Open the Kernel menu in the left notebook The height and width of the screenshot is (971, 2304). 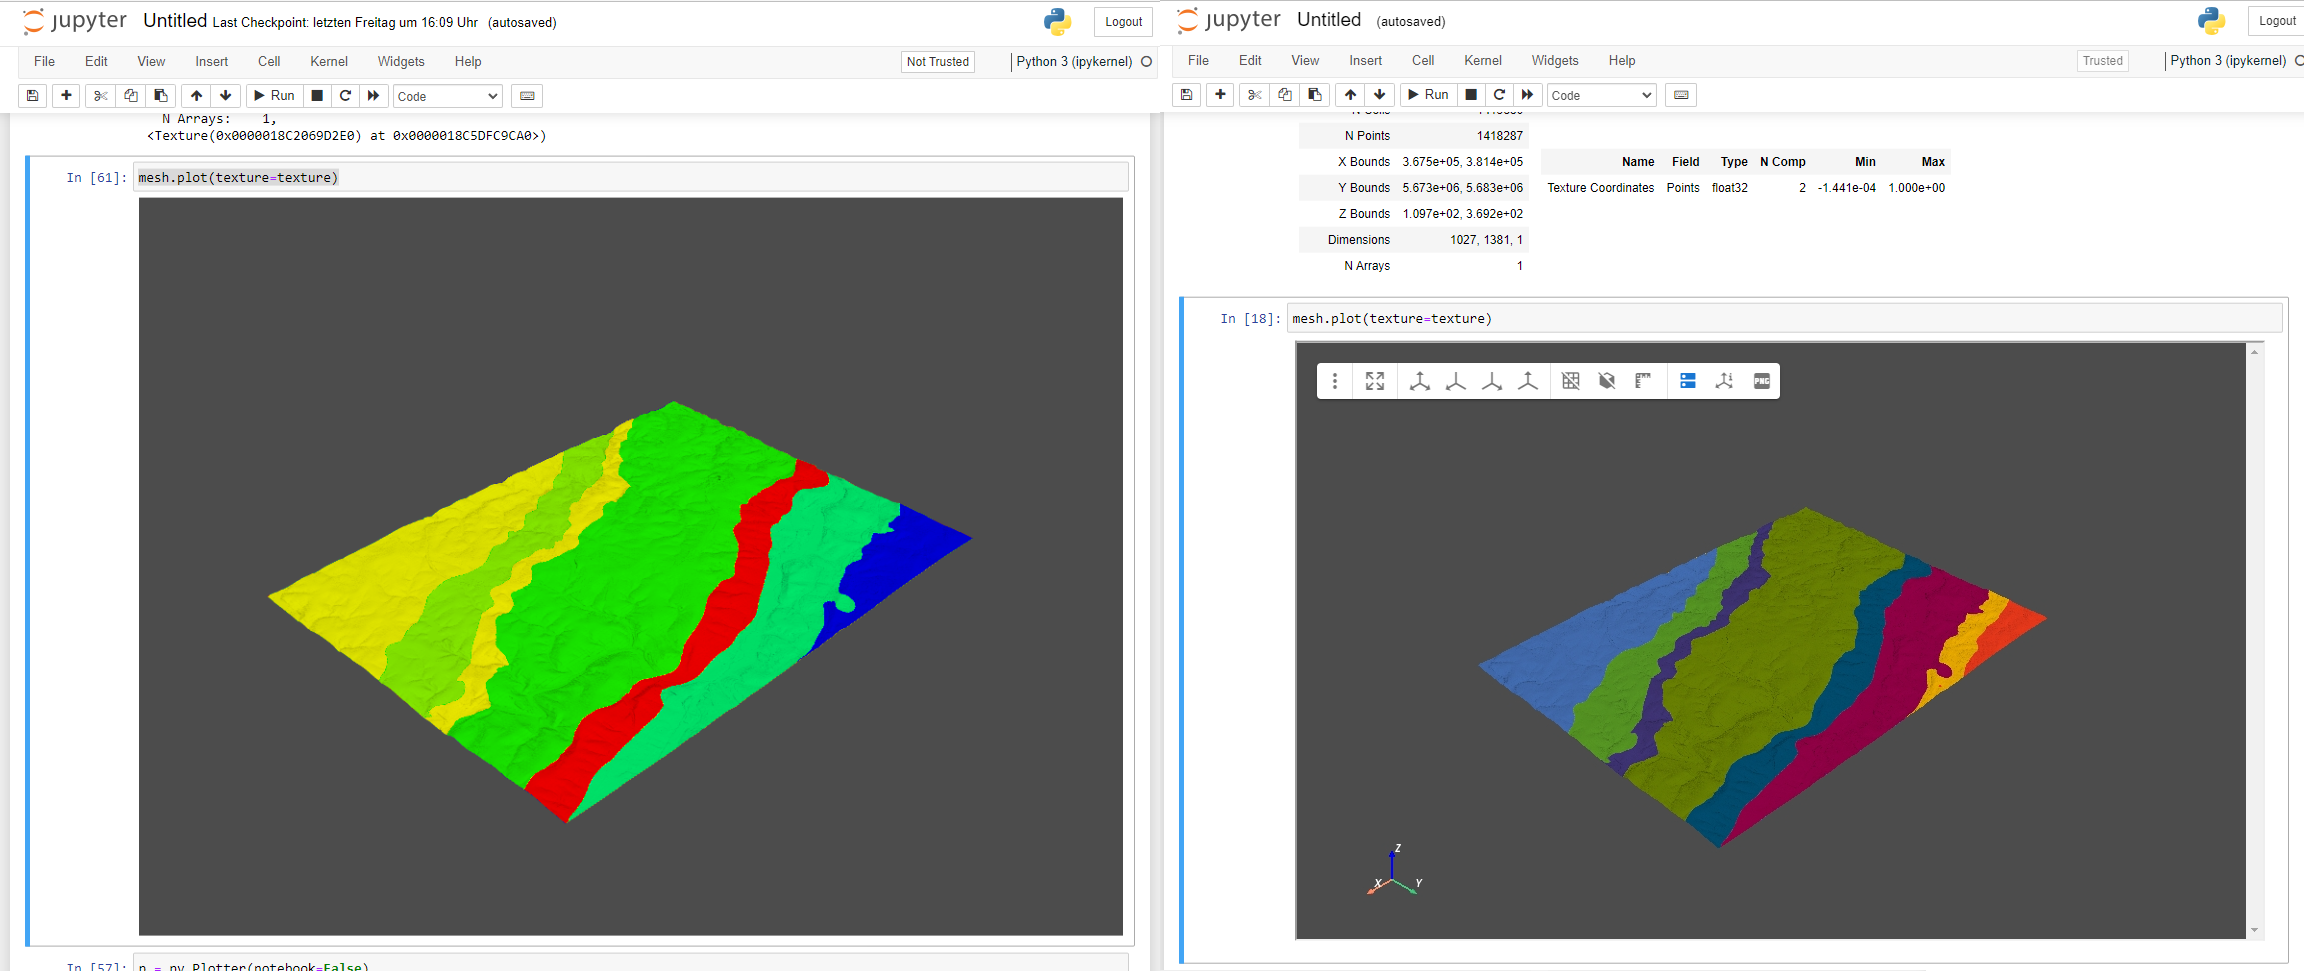[329, 62]
